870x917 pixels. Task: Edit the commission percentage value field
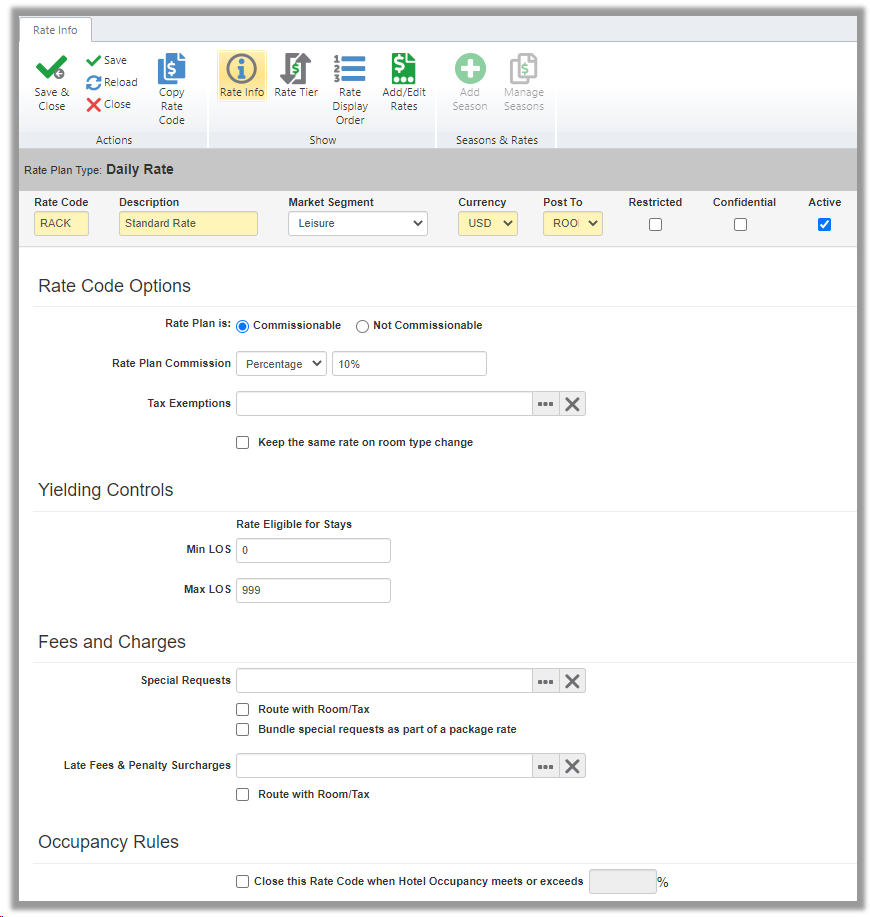coord(409,364)
